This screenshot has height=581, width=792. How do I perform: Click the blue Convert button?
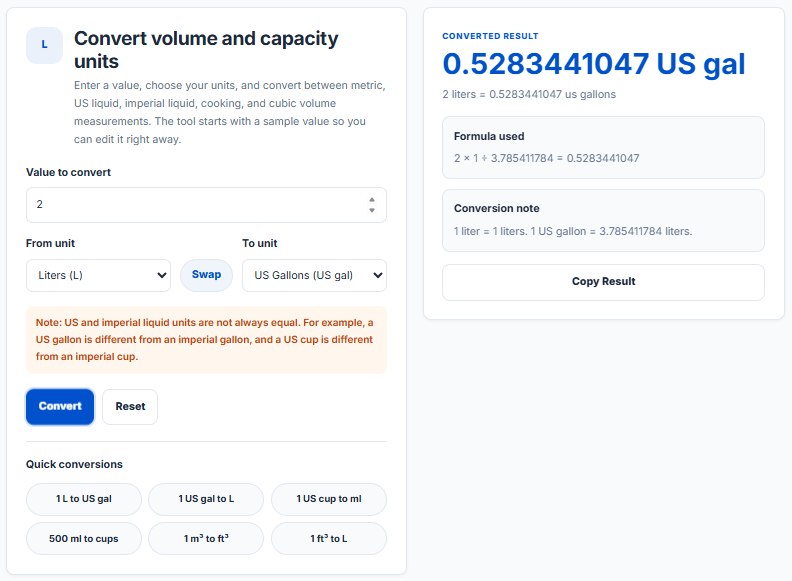tap(60, 406)
